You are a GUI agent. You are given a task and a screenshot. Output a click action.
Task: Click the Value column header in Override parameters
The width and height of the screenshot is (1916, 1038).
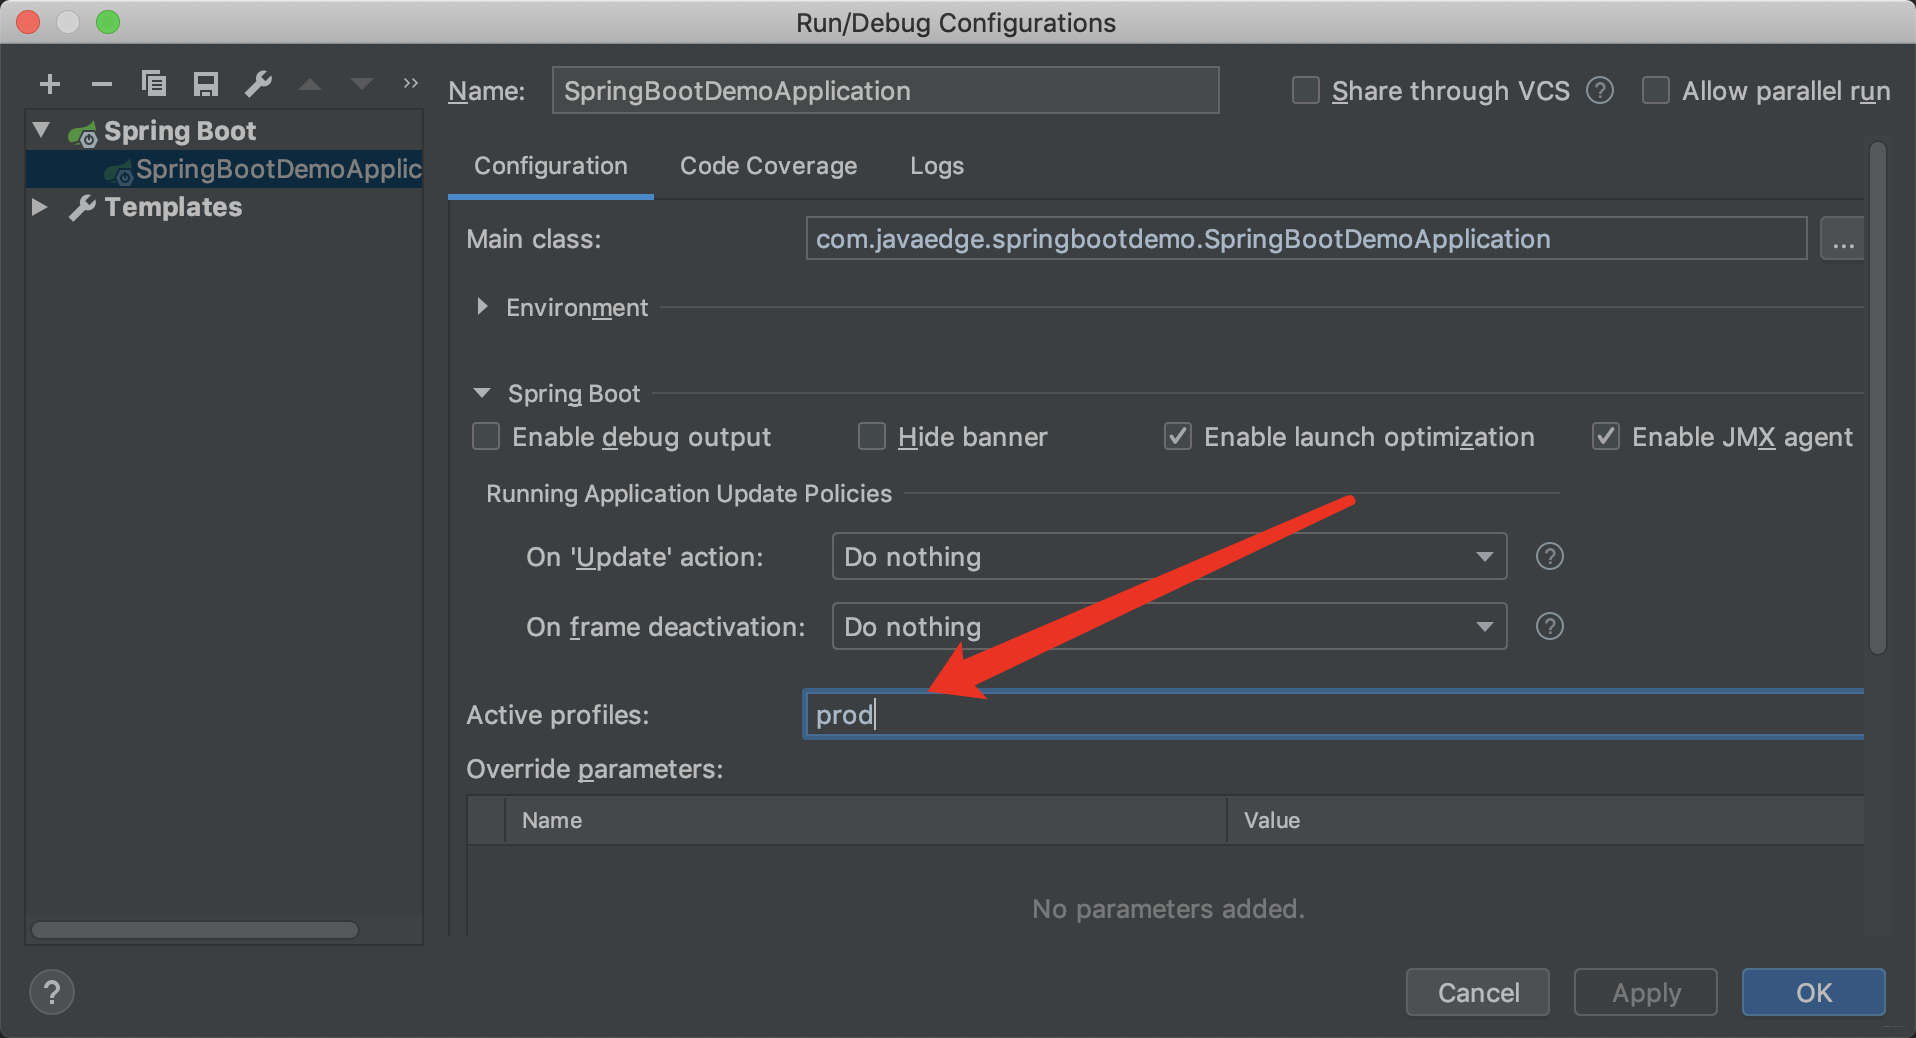1546,820
